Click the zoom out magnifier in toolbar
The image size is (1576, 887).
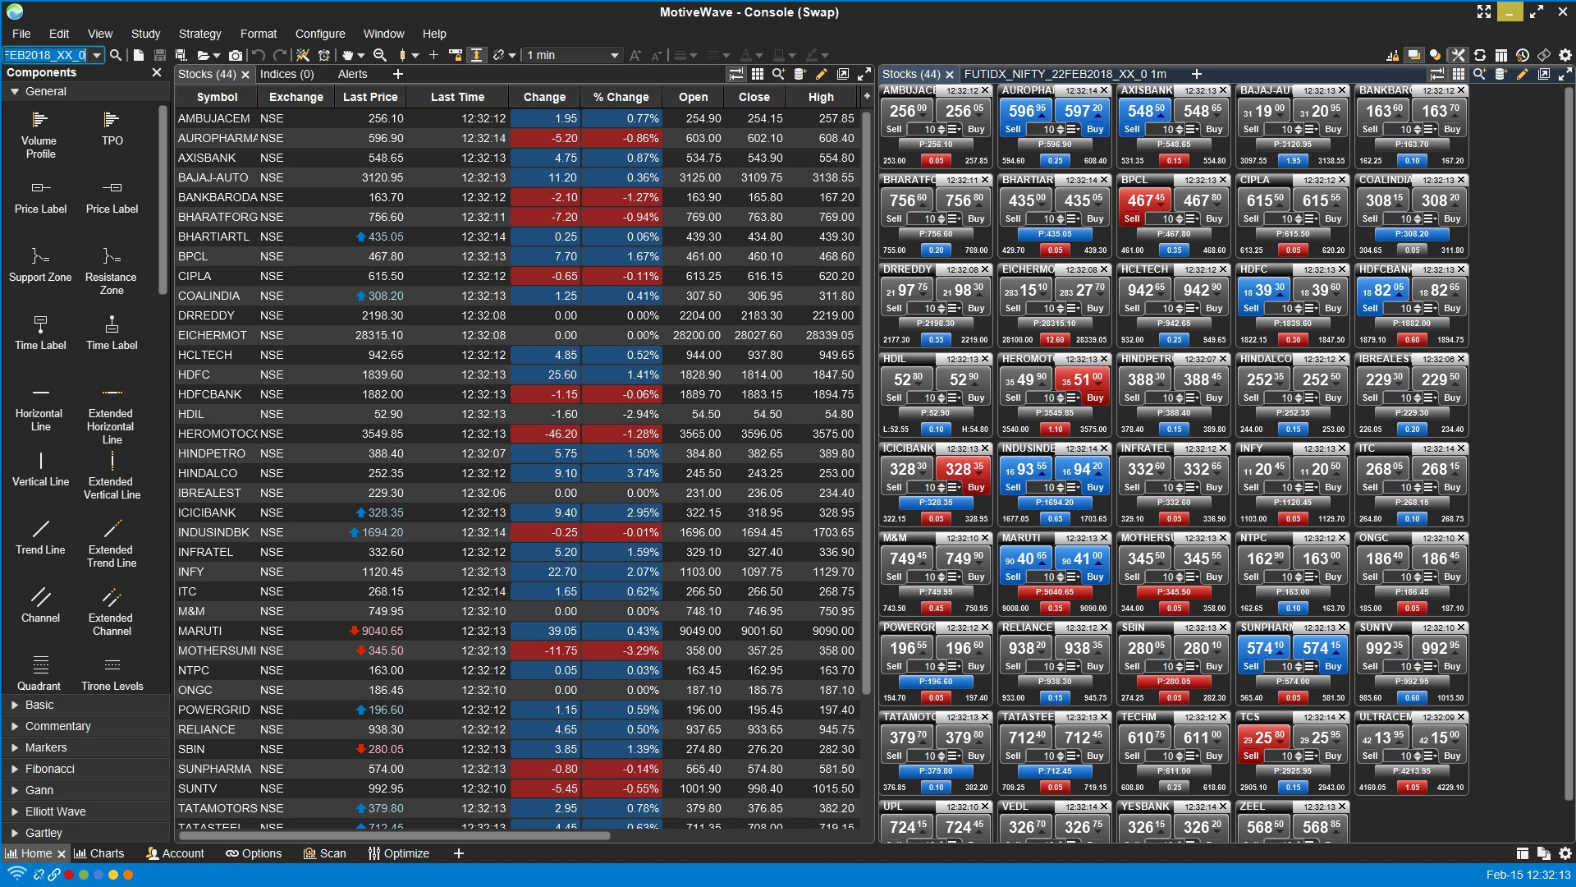pyautogui.click(x=380, y=55)
